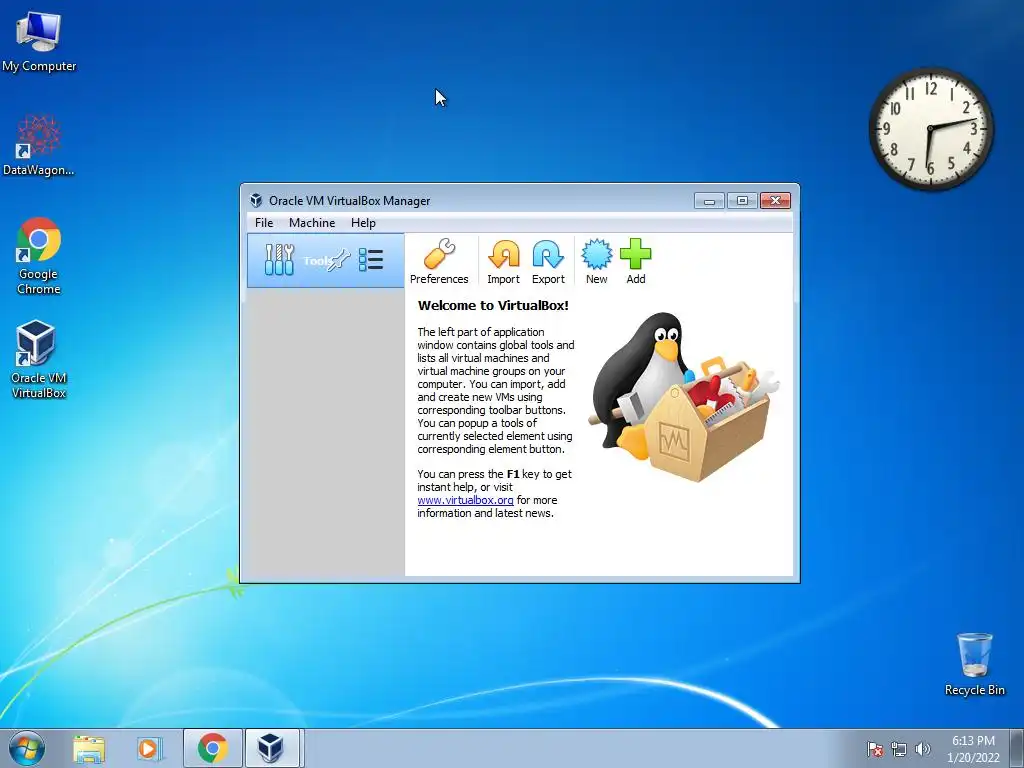
Task: Open the Action Center flag tray icon
Action: [x=875, y=749]
